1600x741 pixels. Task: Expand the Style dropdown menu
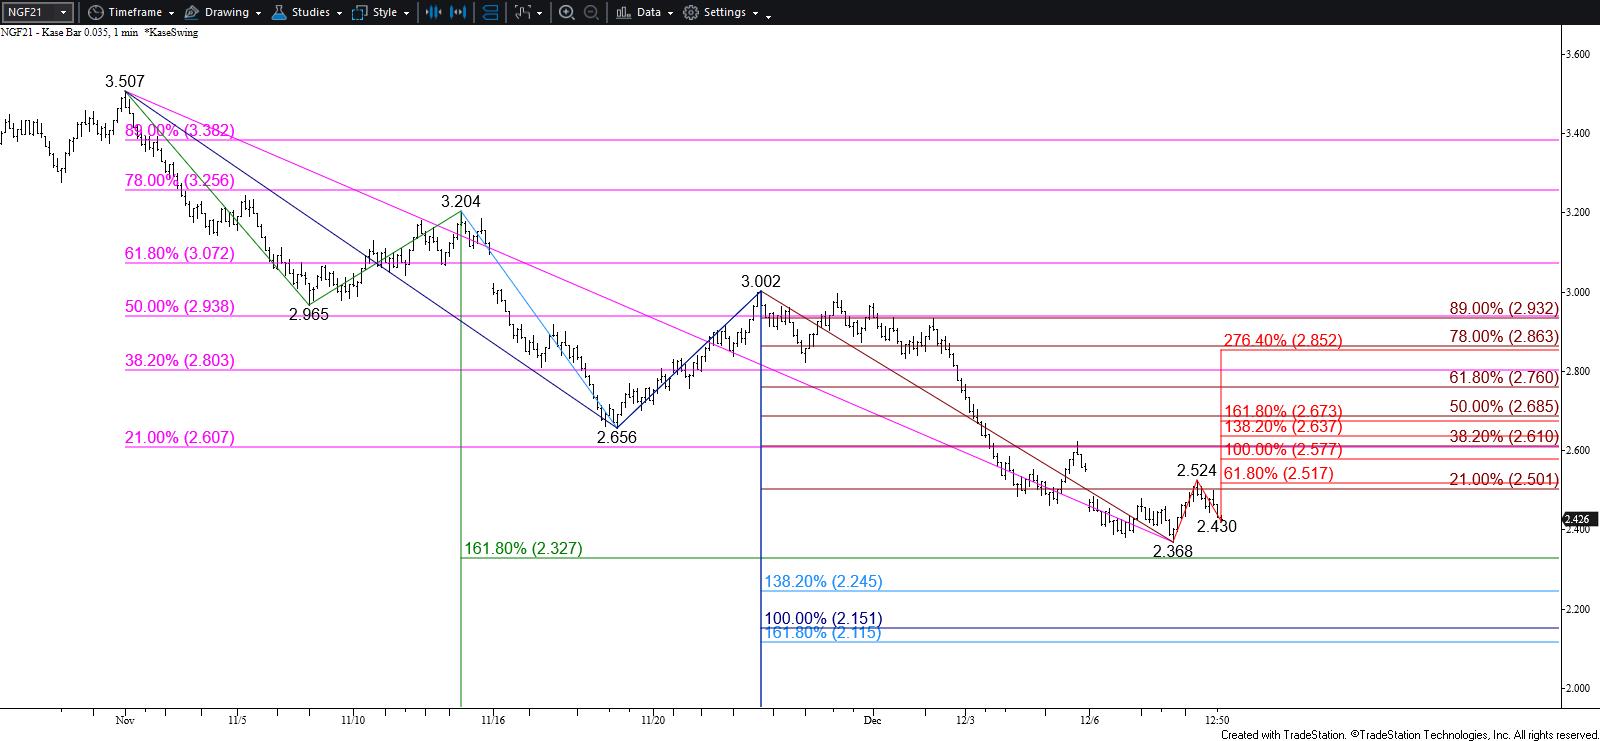(x=405, y=13)
